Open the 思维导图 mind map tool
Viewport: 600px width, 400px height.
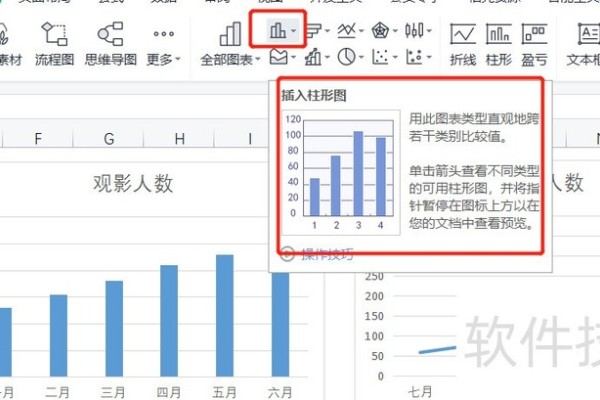tap(111, 43)
